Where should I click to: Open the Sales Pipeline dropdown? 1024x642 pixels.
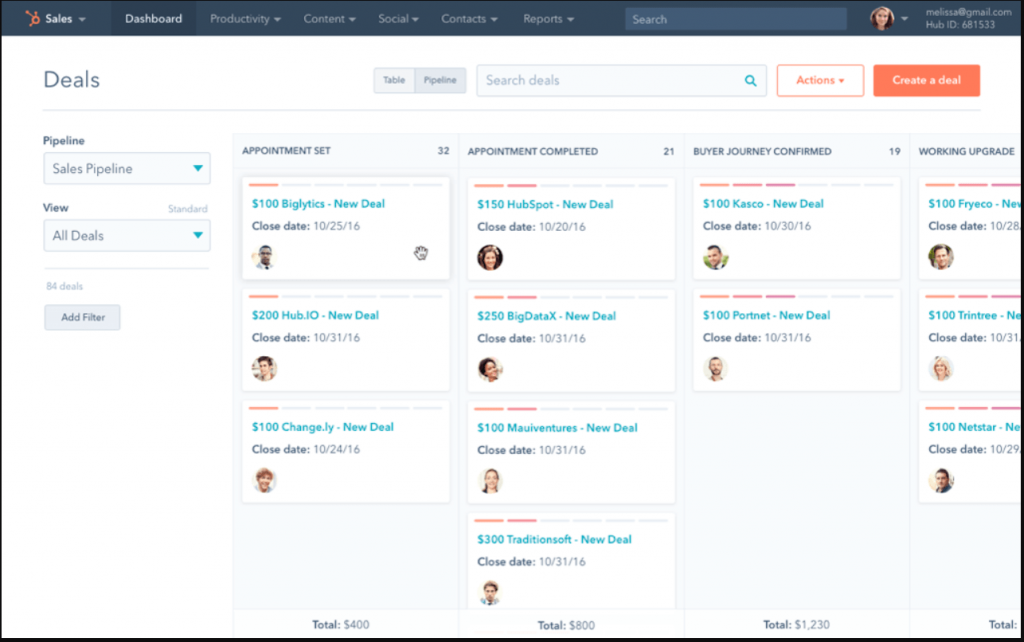[127, 169]
